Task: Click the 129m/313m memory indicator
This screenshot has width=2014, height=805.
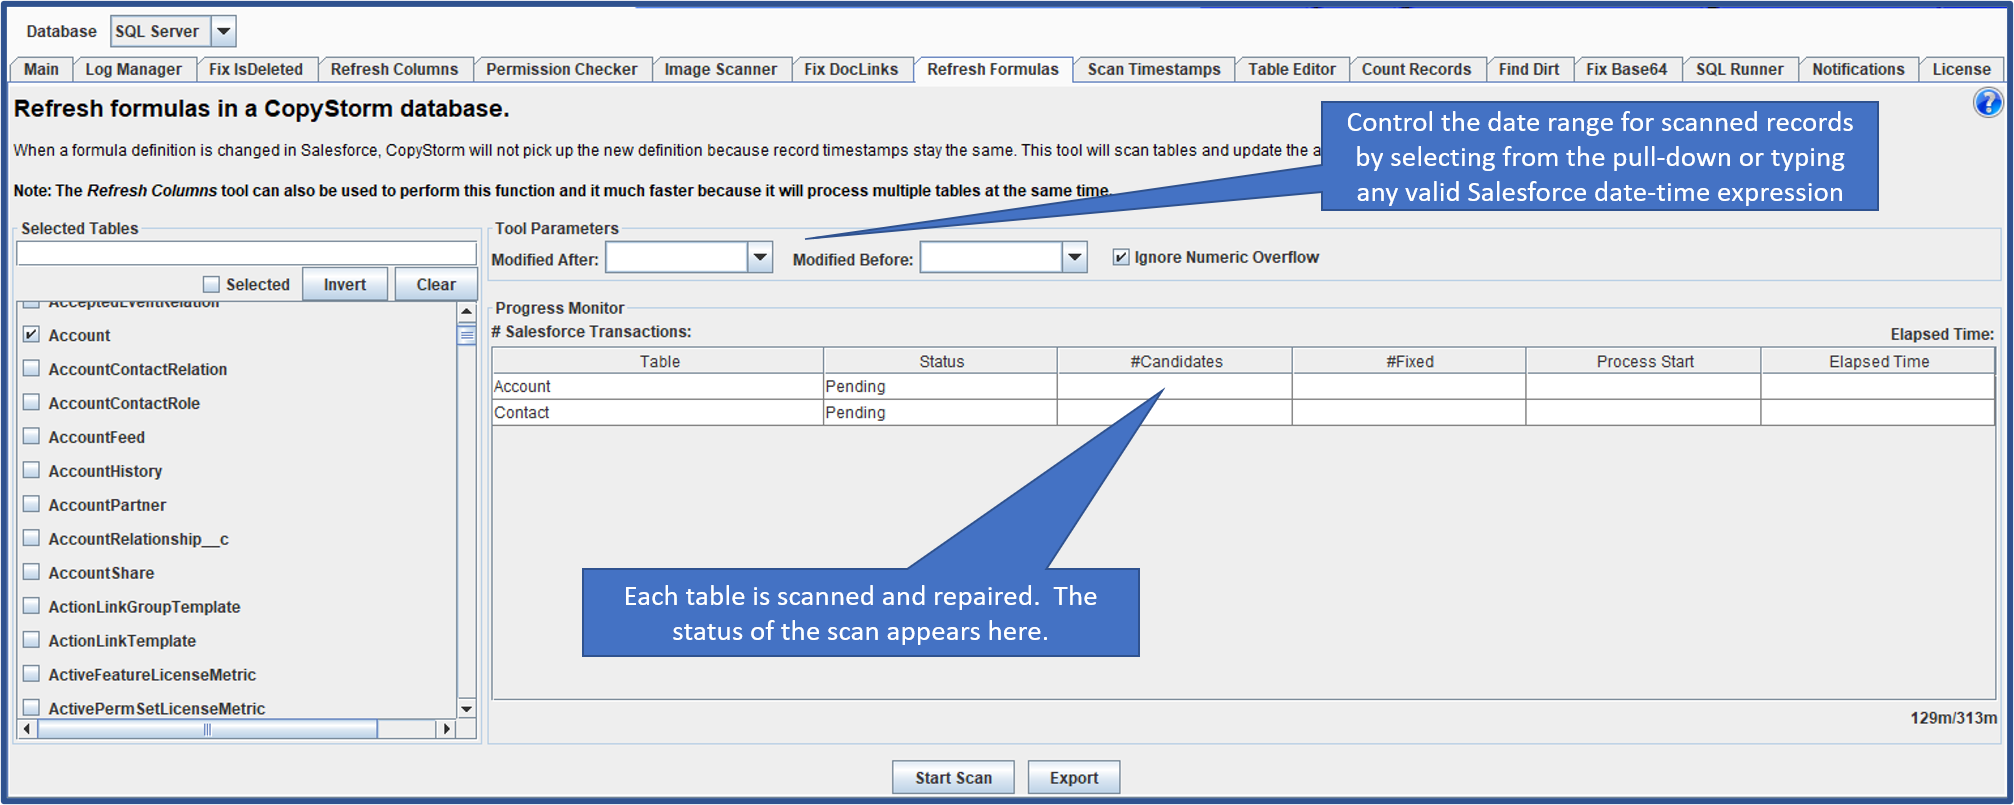Action: (x=1953, y=717)
